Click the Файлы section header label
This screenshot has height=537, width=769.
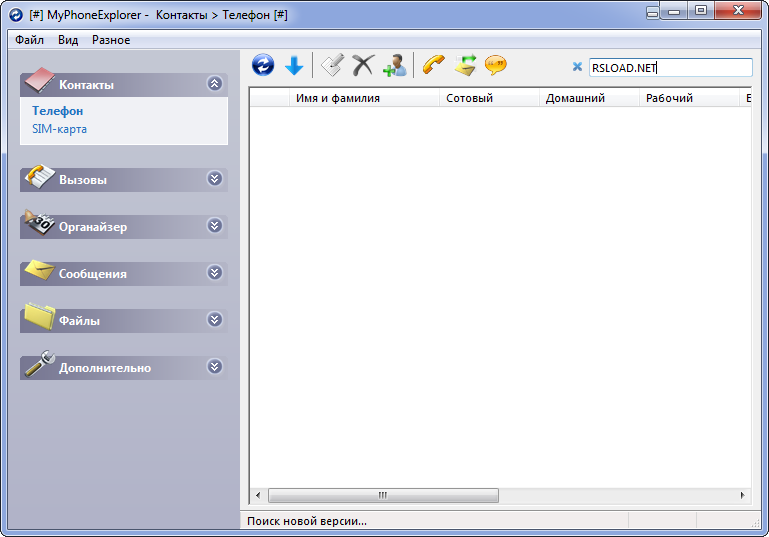click(79, 321)
